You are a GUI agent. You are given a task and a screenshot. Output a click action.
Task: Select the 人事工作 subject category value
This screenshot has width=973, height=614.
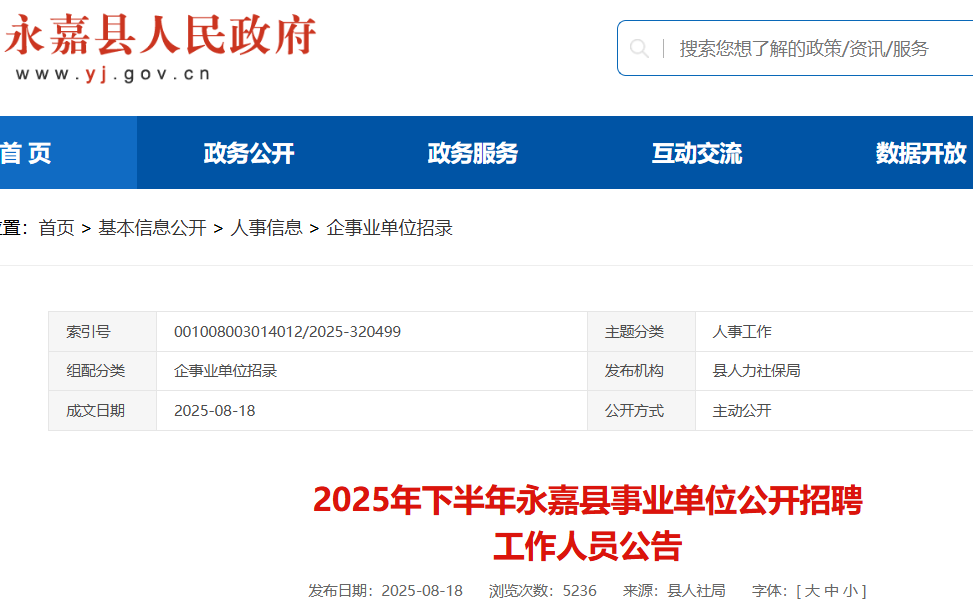tap(742, 332)
